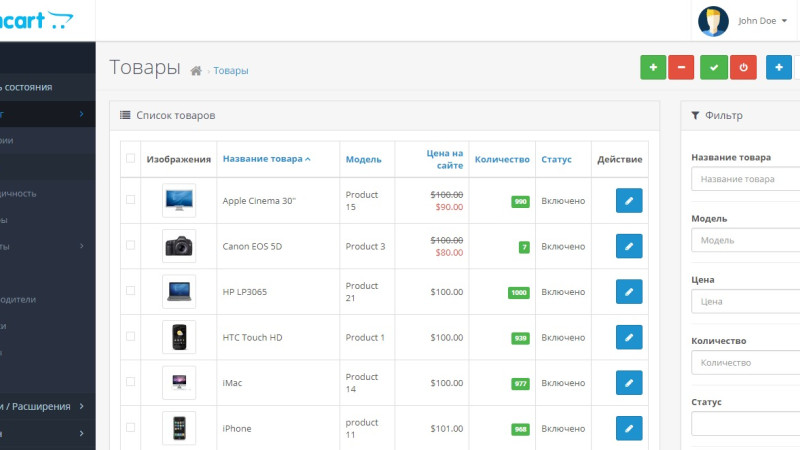Edit the iMac product

coord(629,383)
